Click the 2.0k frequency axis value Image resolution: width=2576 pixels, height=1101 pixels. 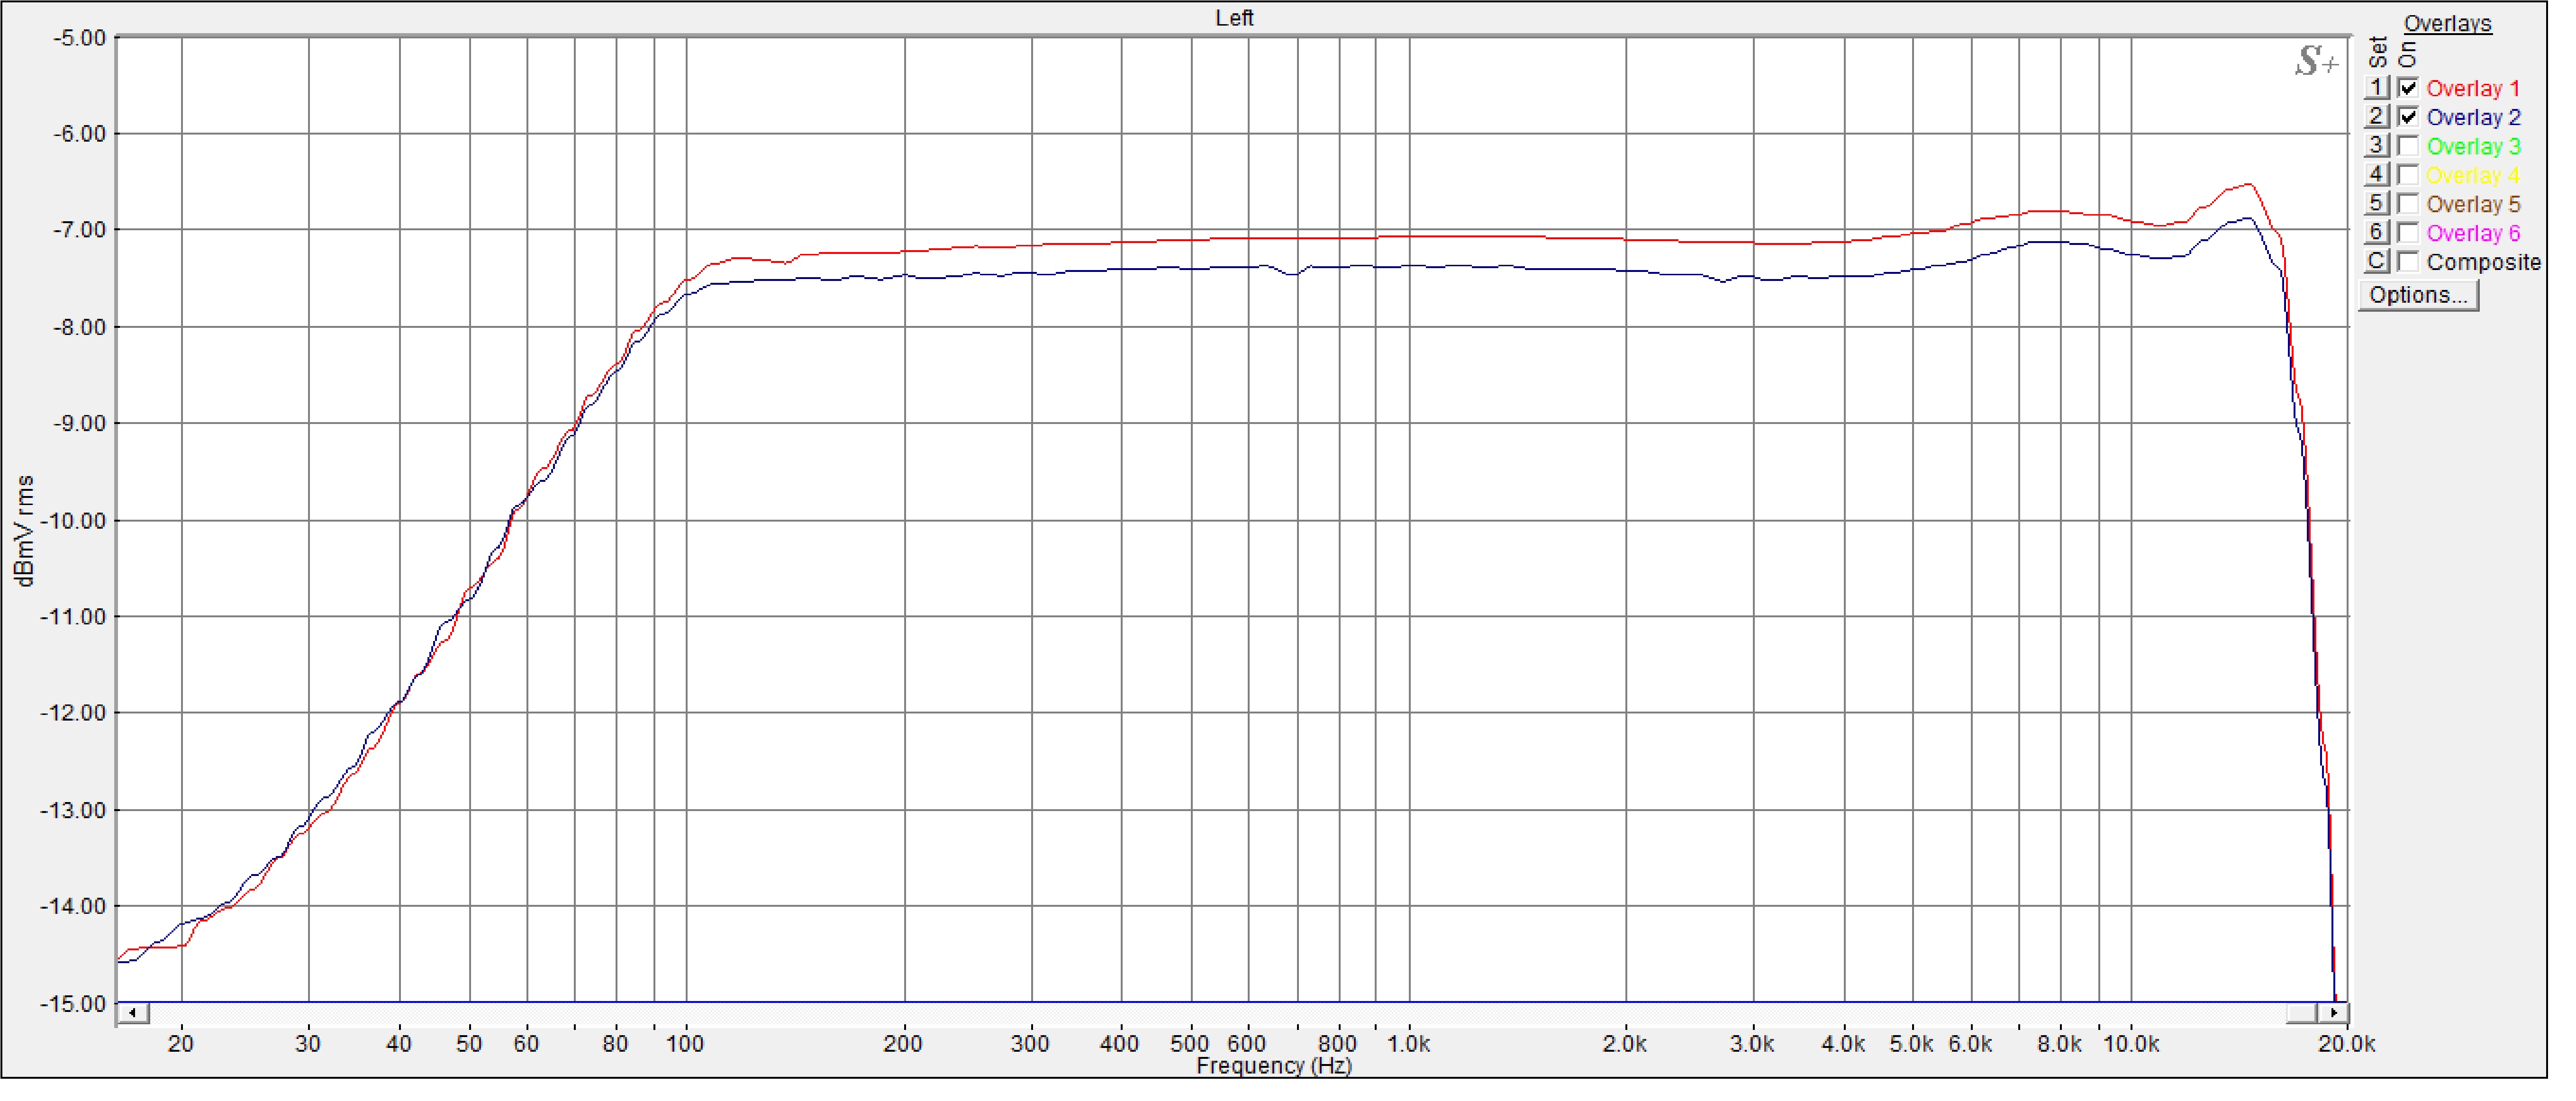pyautogui.click(x=1624, y=1044)
